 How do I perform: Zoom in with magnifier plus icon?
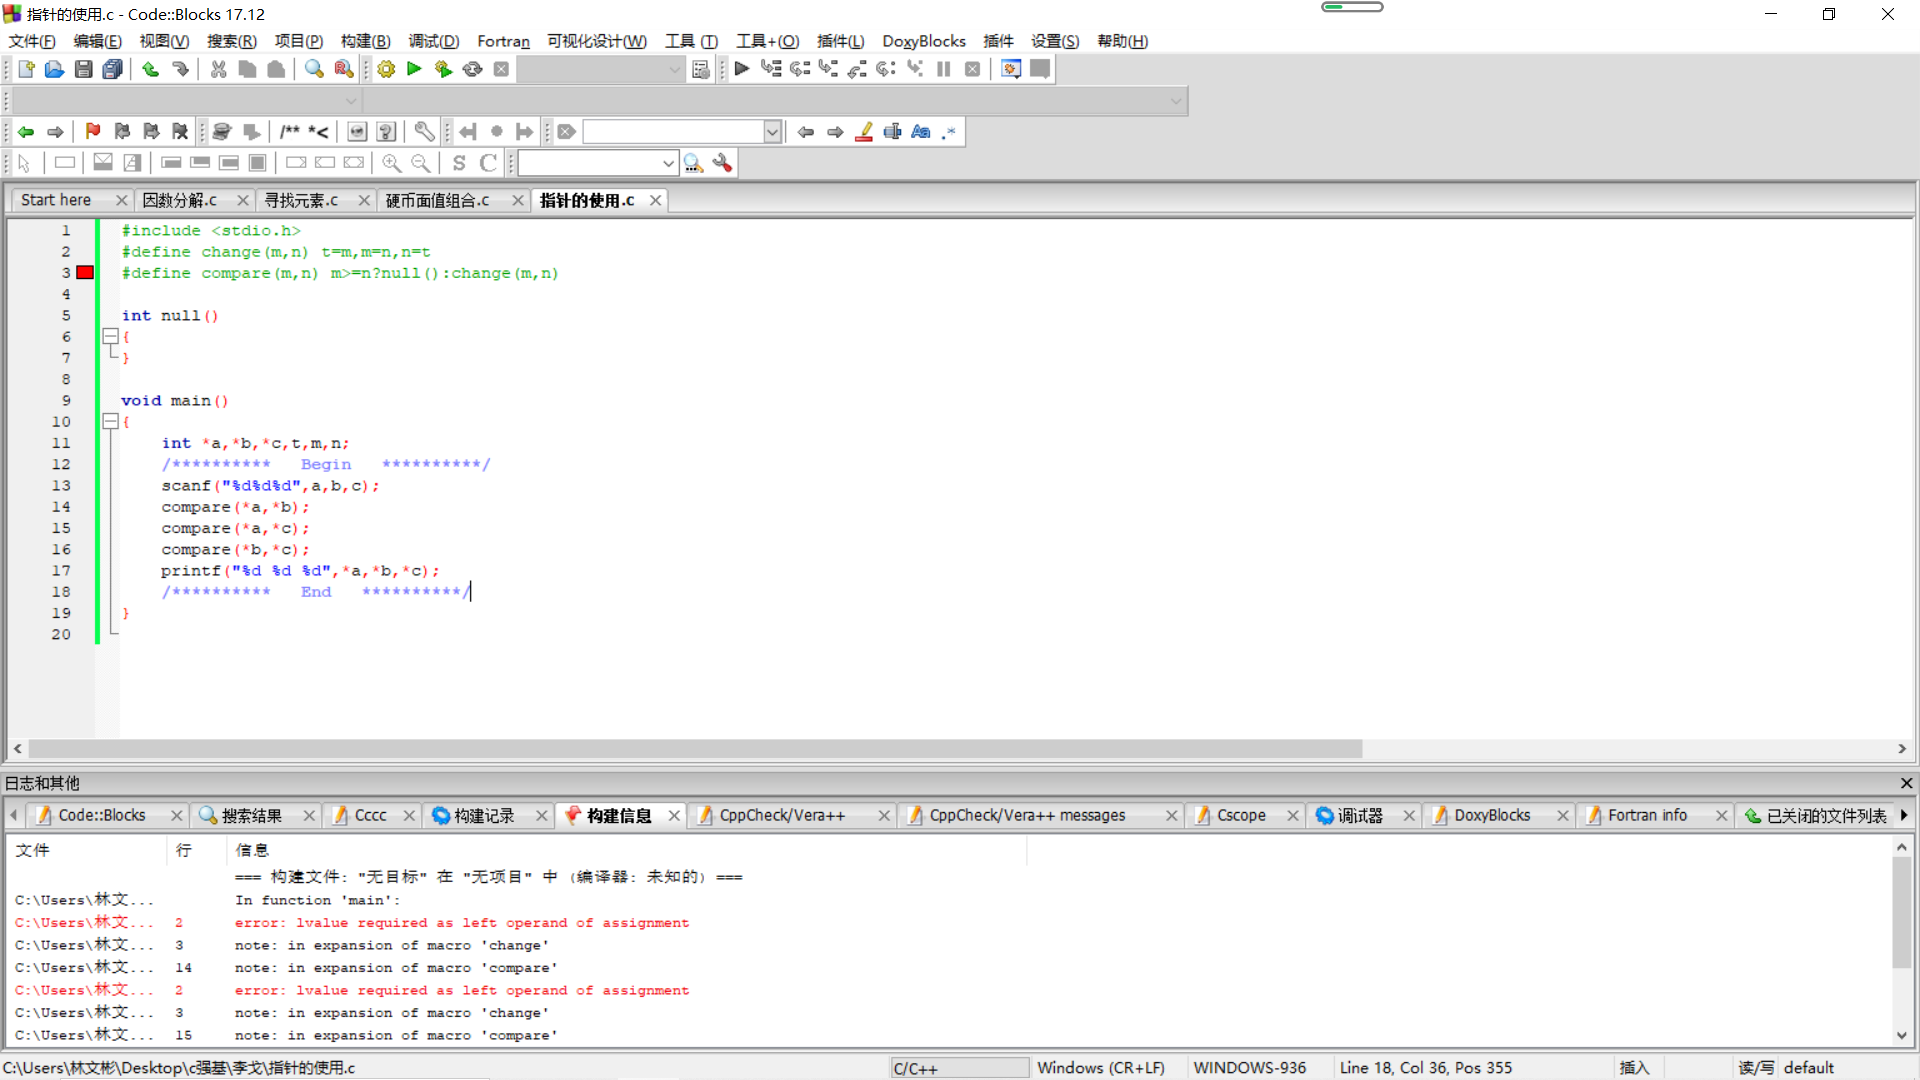coord(391,163)
